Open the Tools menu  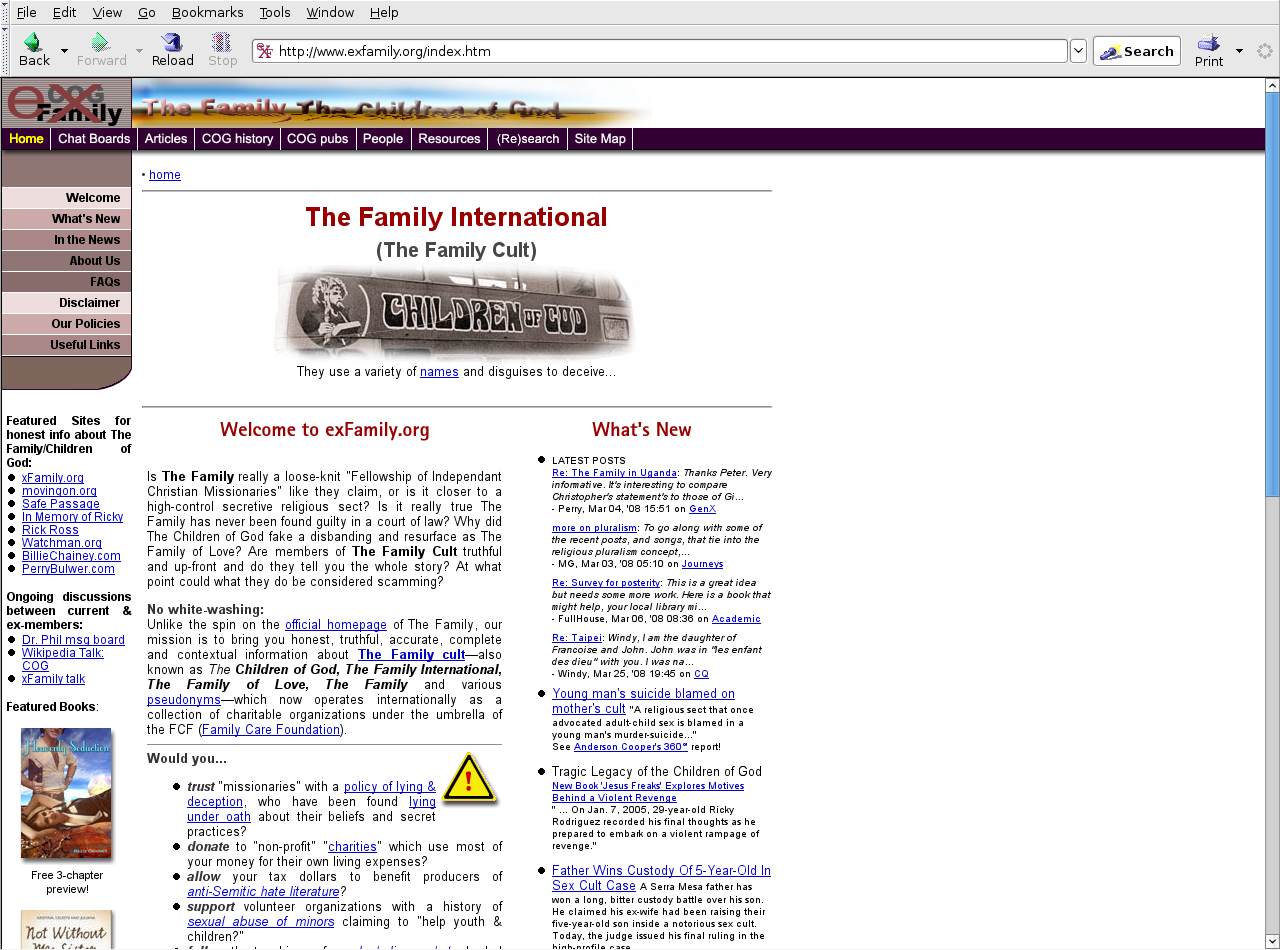pyautogui.click(x=275, y=12)
